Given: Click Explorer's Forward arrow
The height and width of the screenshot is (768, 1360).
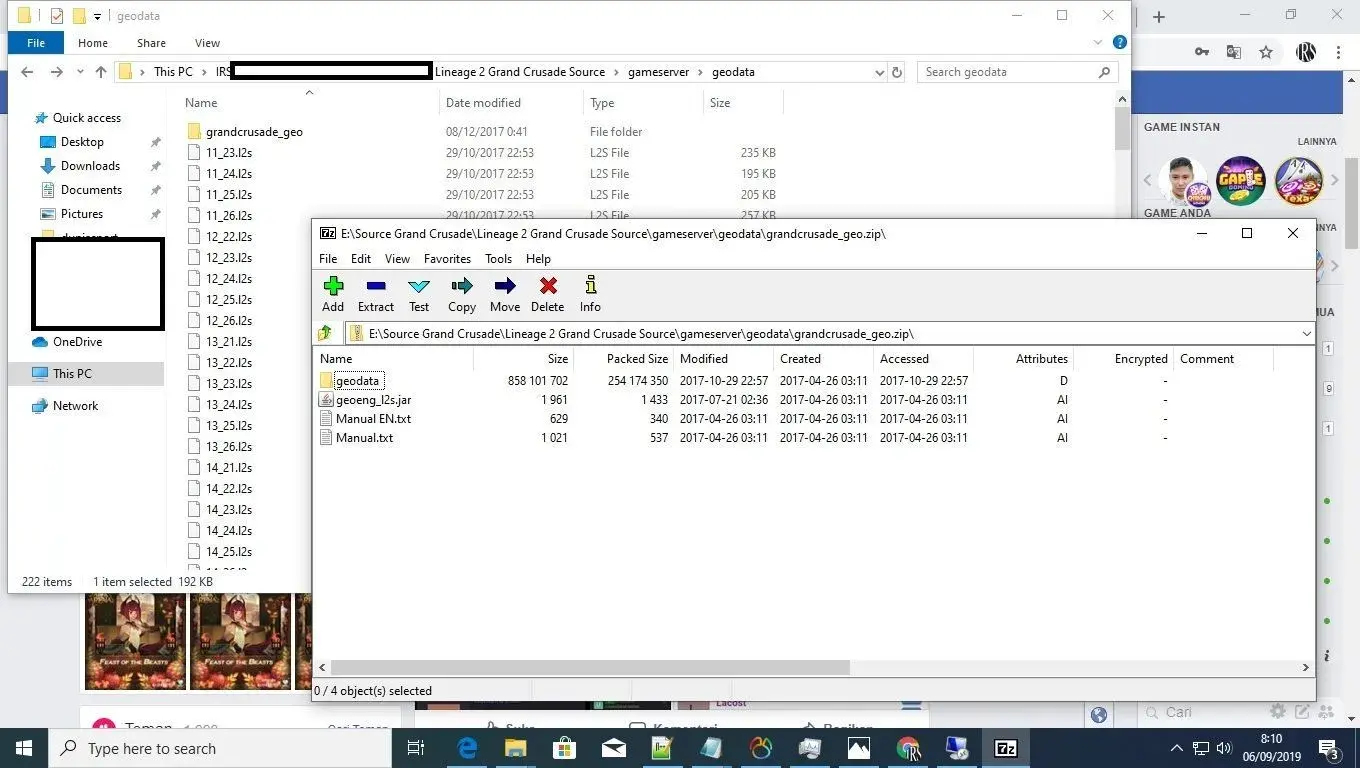Looking at the screenshot, I should (56, 72).
